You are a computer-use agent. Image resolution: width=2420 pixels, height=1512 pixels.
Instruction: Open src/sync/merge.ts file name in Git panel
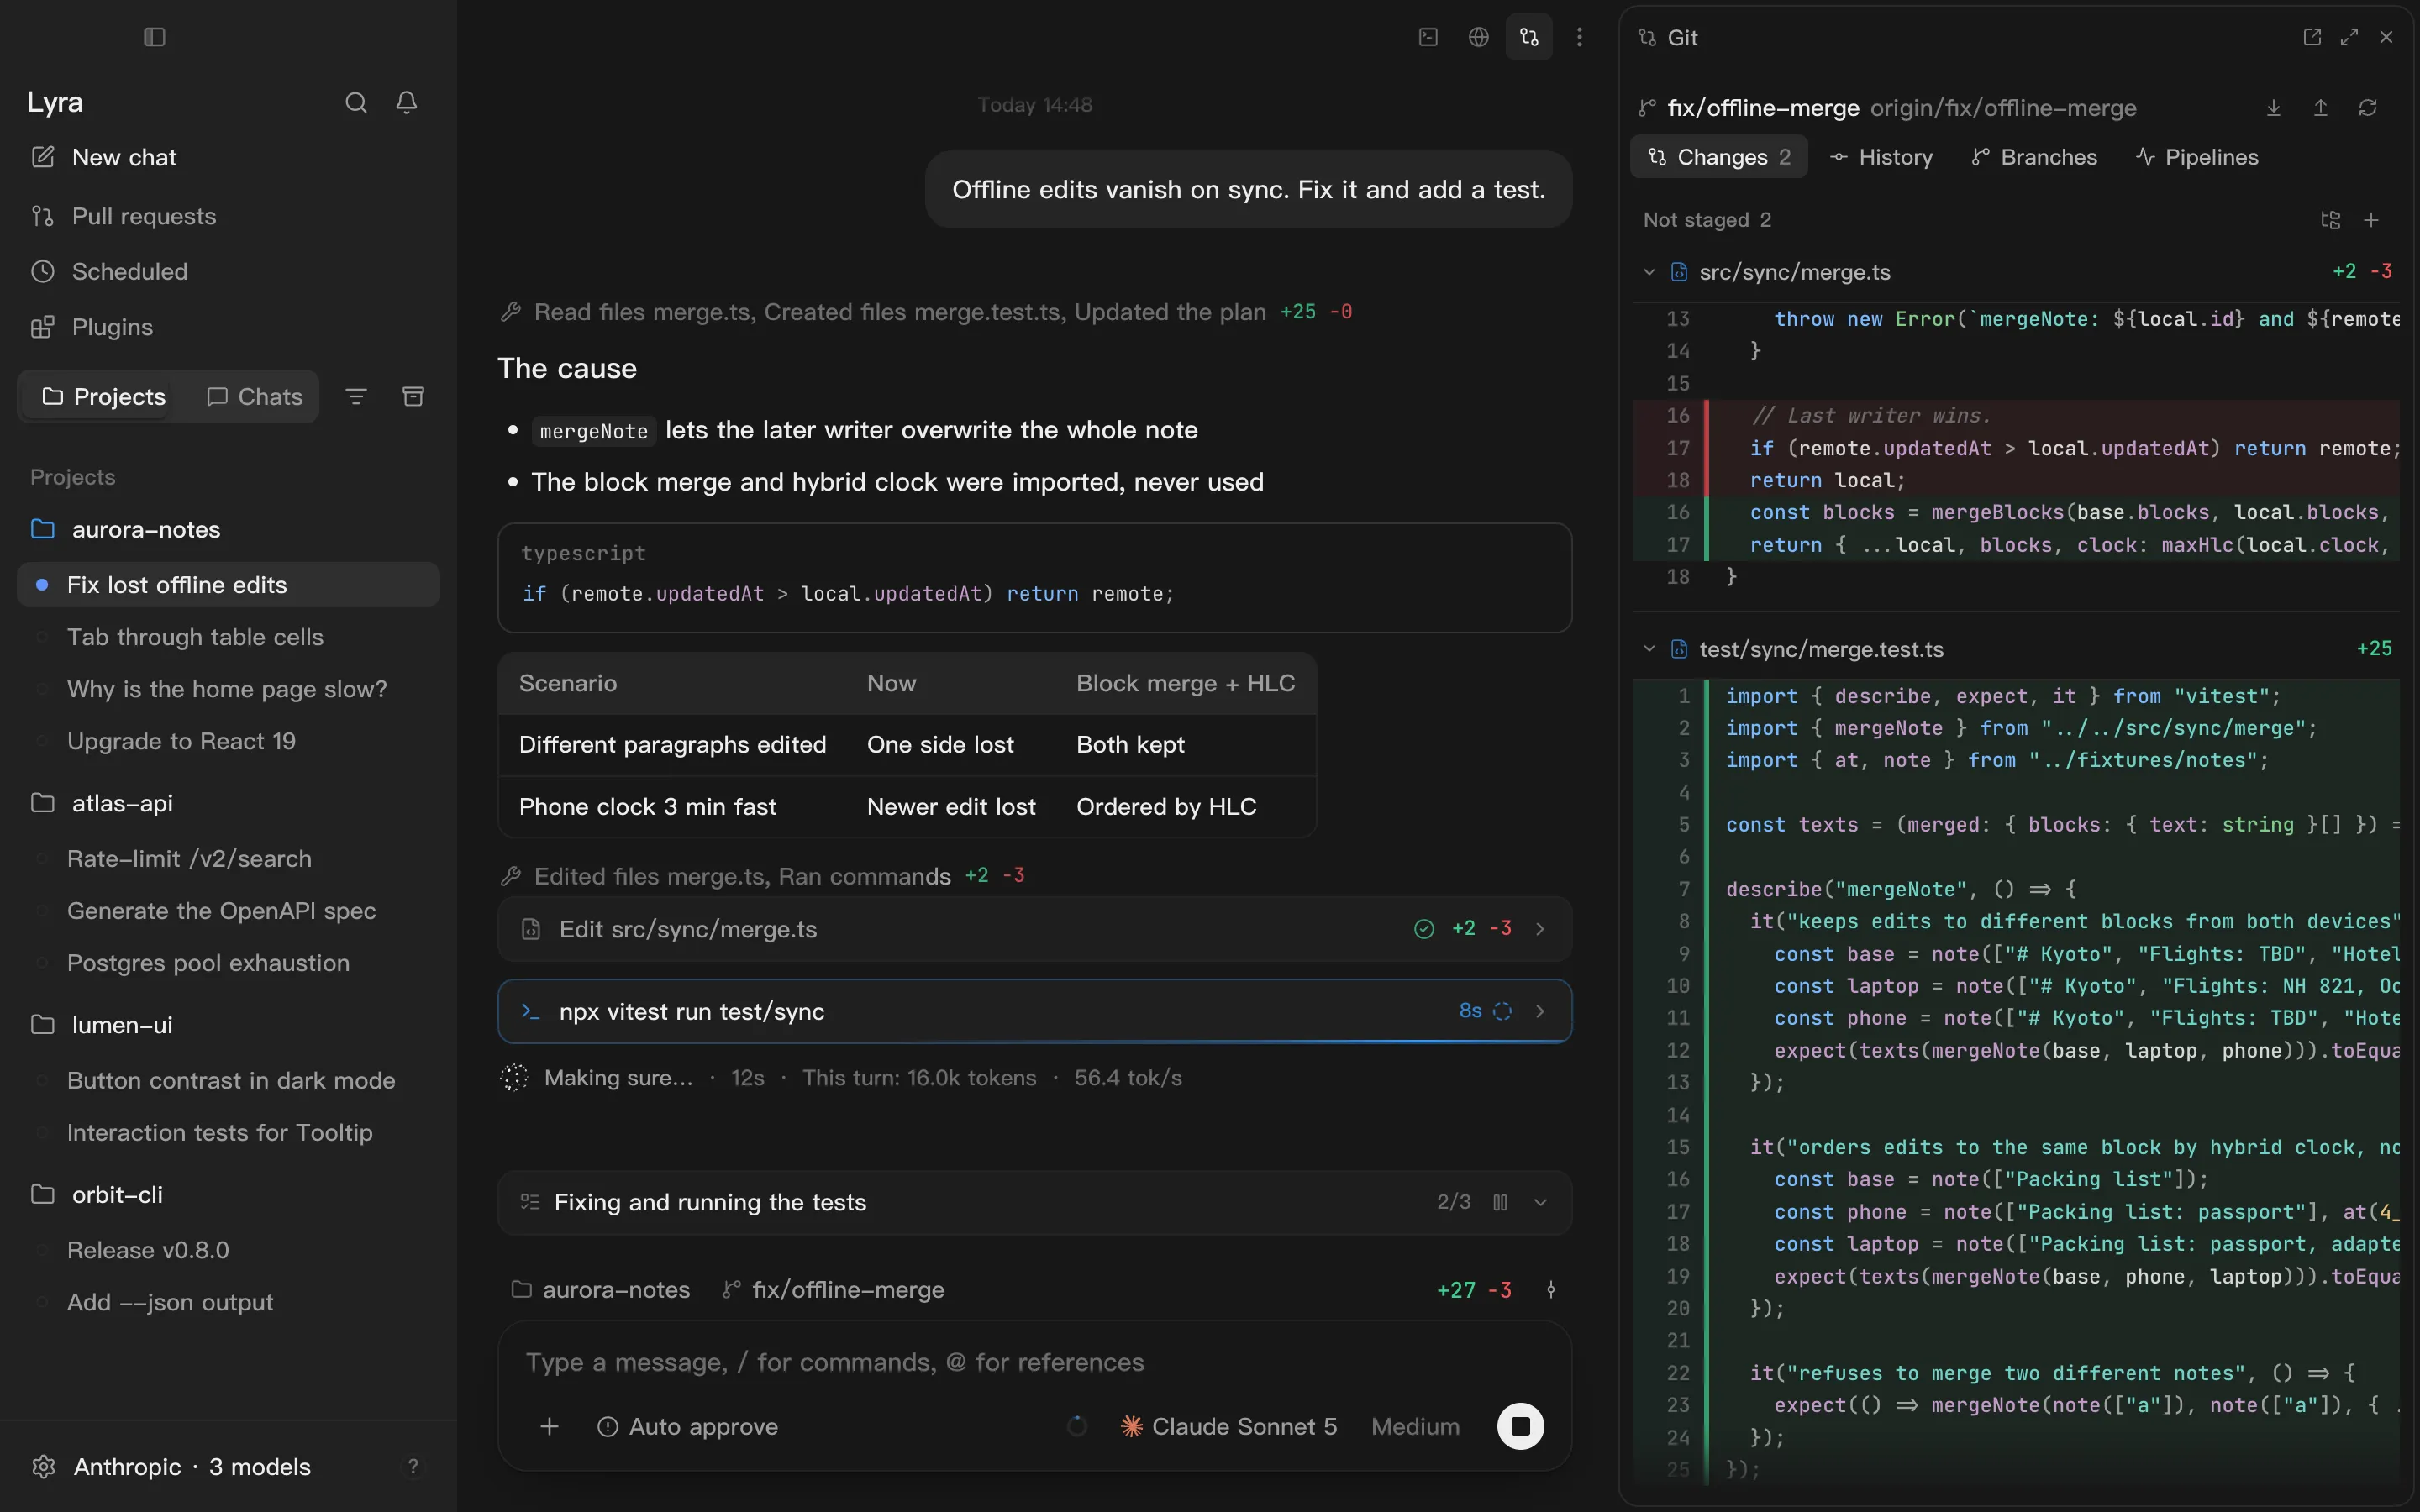[1794, 272]
